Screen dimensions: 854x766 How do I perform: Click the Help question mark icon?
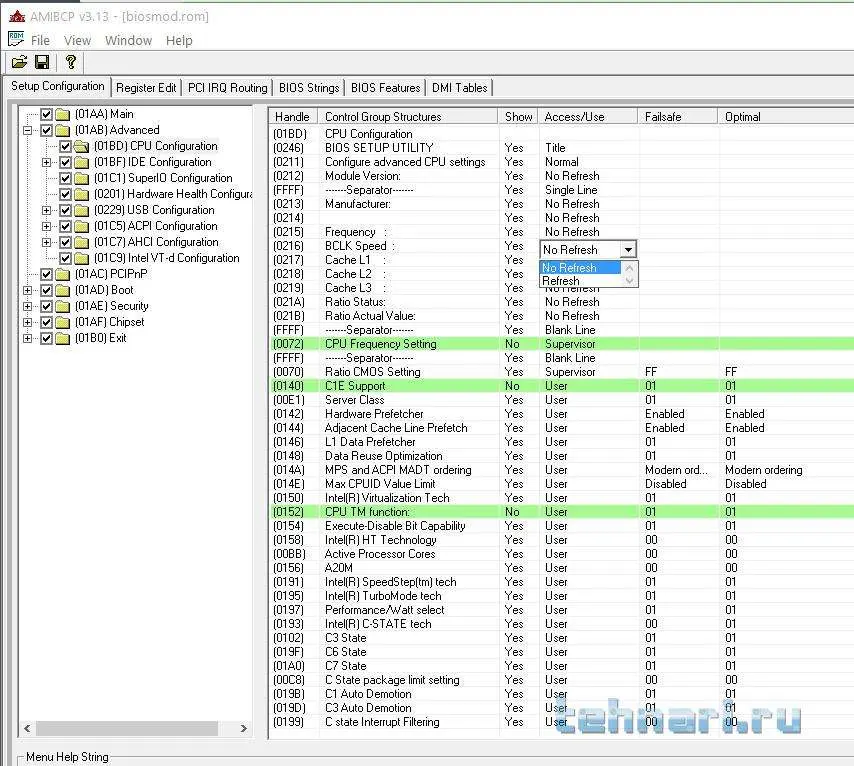[70, 63]
